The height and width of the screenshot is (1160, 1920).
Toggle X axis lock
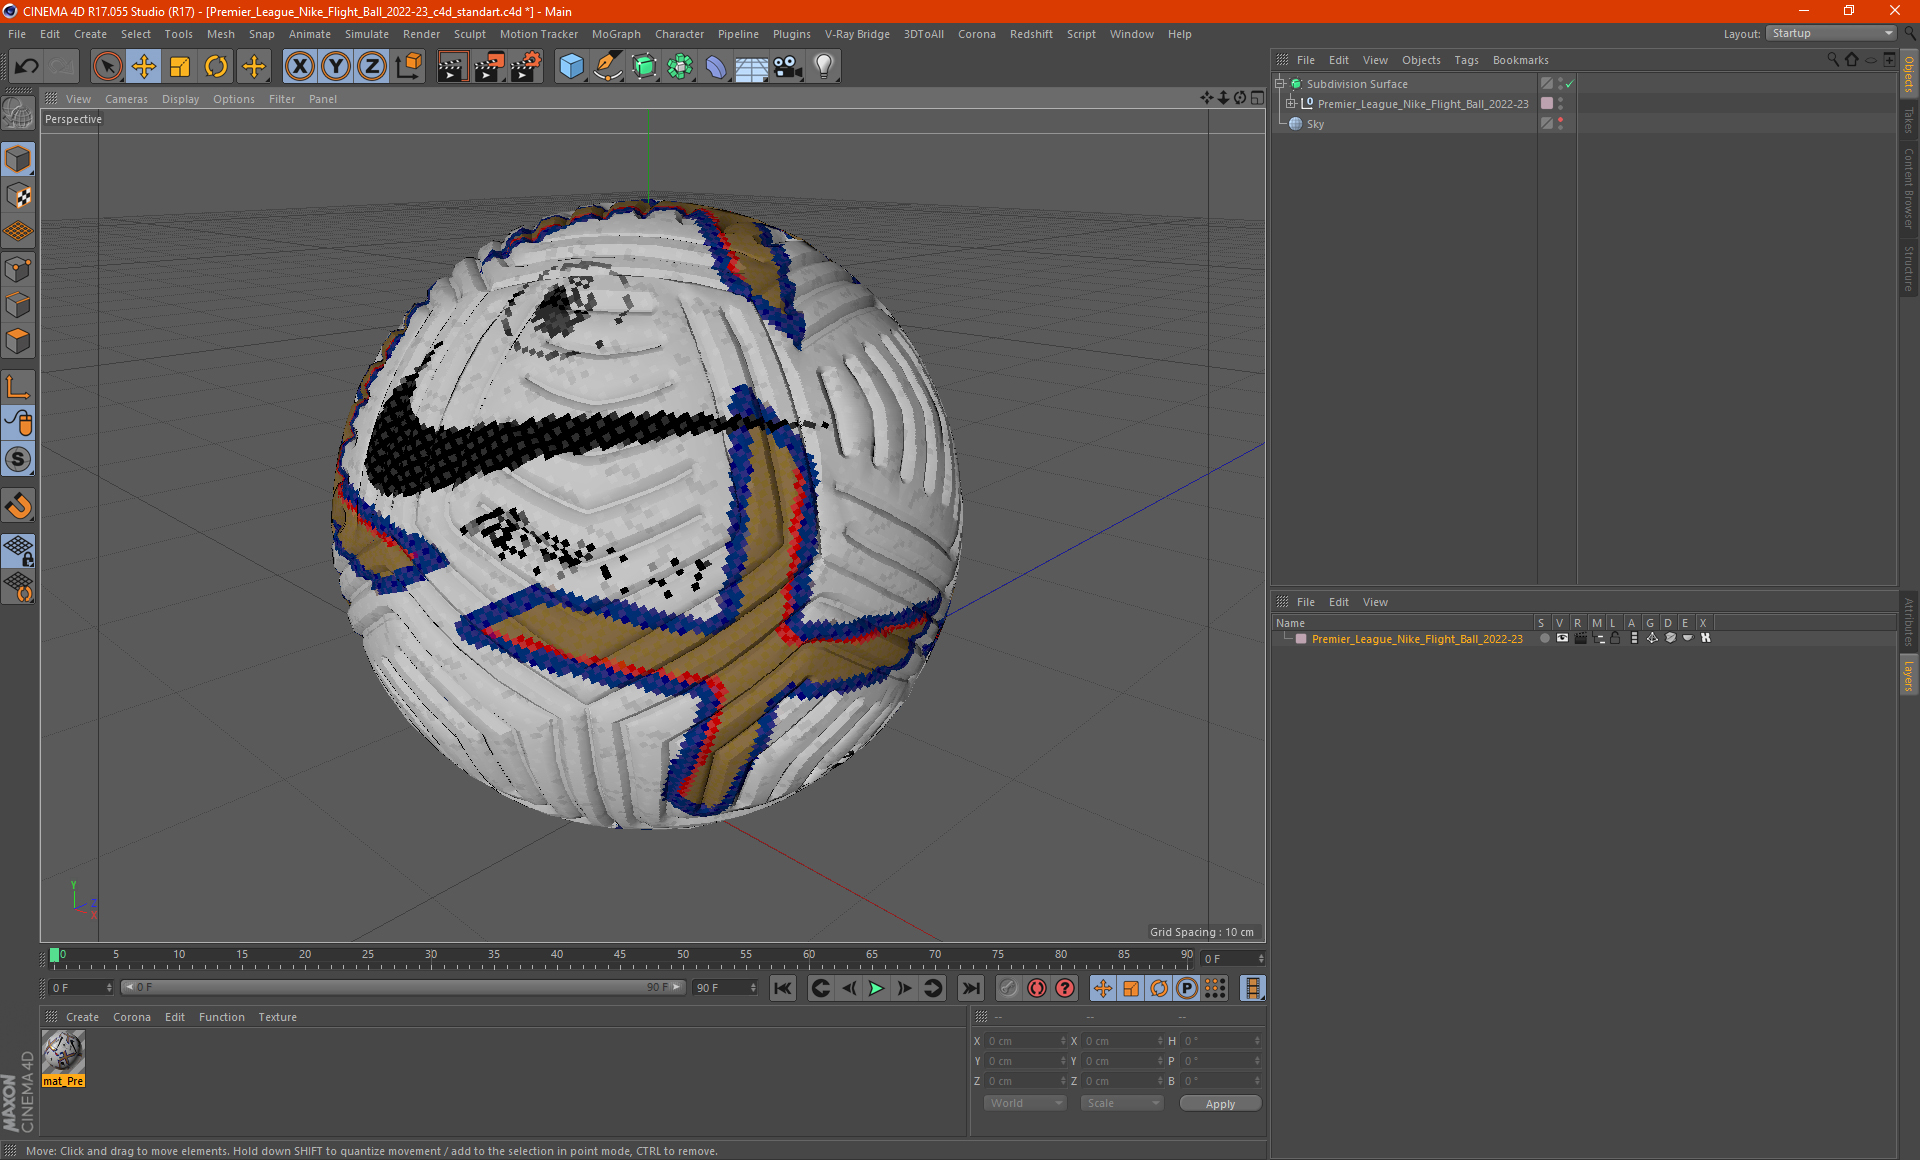point(299,67)
